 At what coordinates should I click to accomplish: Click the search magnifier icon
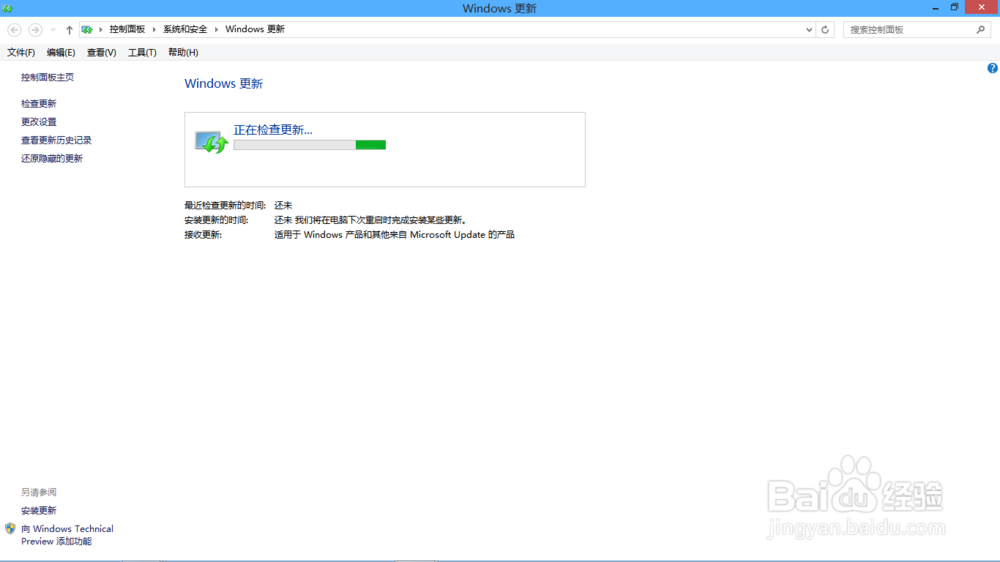click(980, 29)
